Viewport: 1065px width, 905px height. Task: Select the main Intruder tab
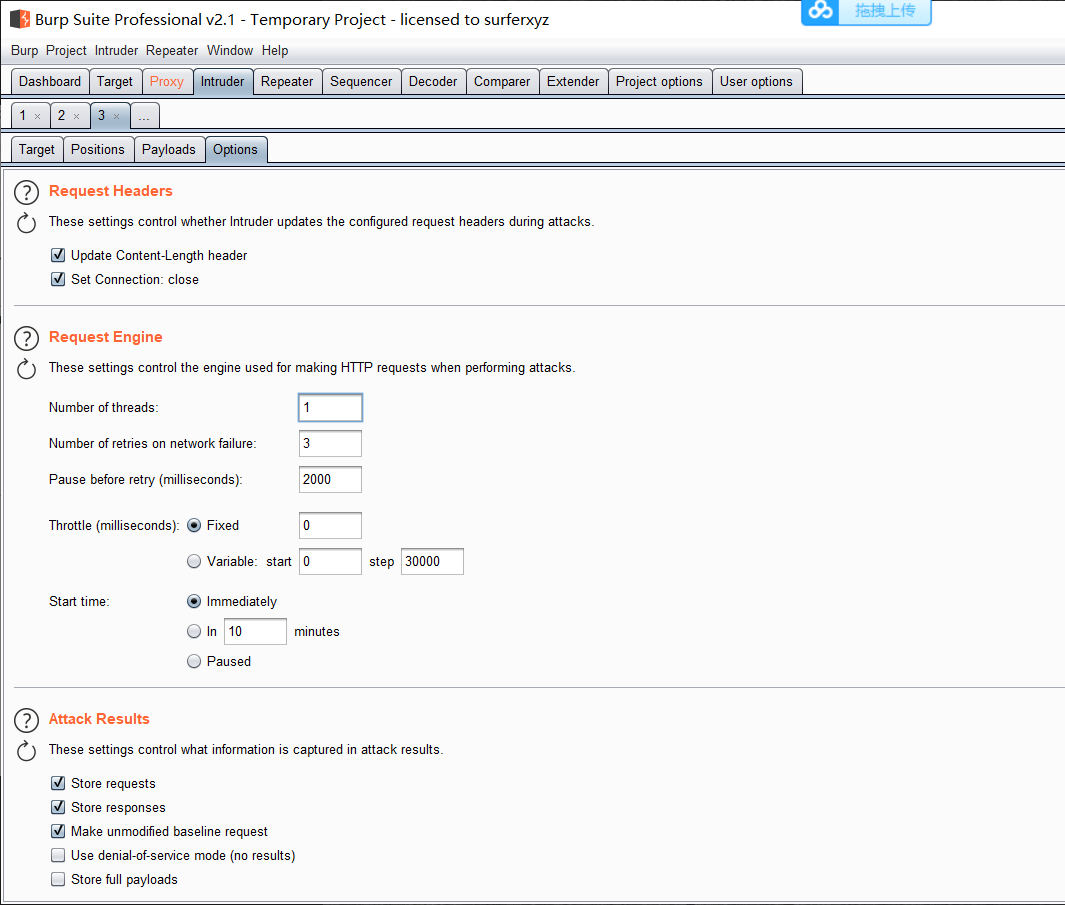(223, 82)
